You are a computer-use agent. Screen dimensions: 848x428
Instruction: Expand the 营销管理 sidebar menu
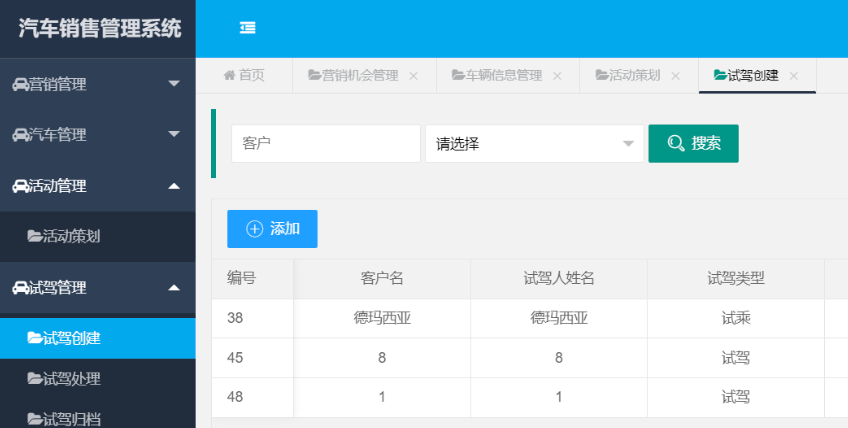tap(174, 84)
